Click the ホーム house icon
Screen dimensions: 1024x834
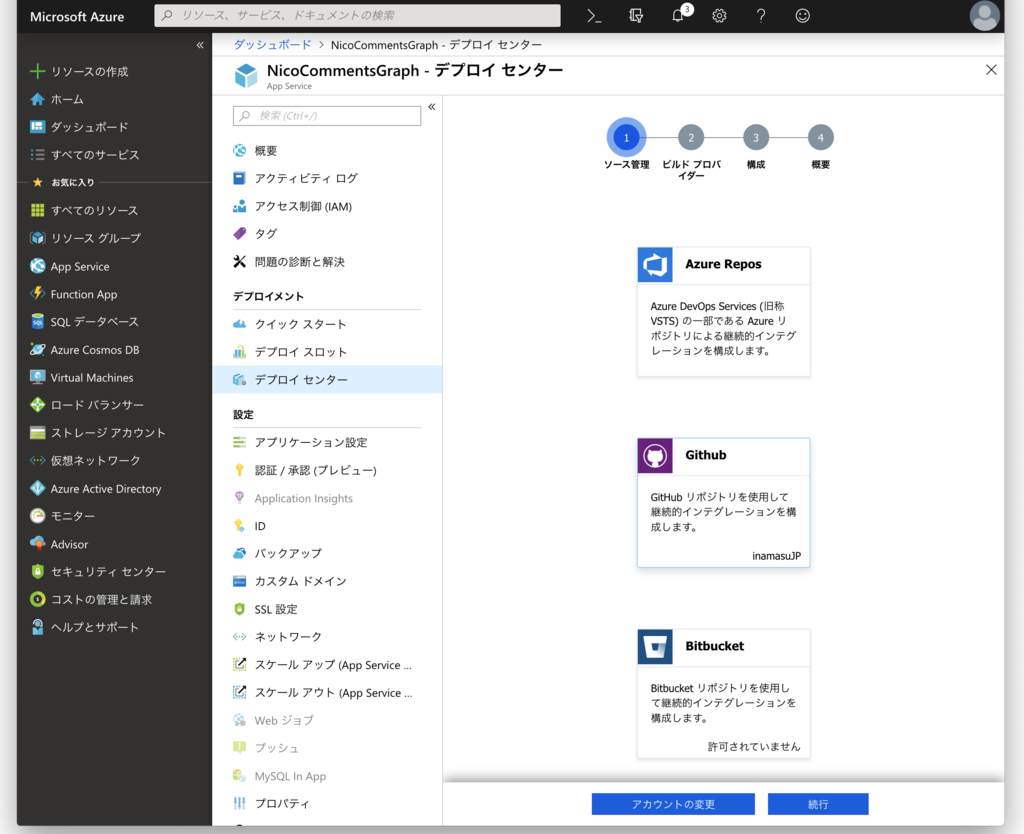(x=38, y=99)
